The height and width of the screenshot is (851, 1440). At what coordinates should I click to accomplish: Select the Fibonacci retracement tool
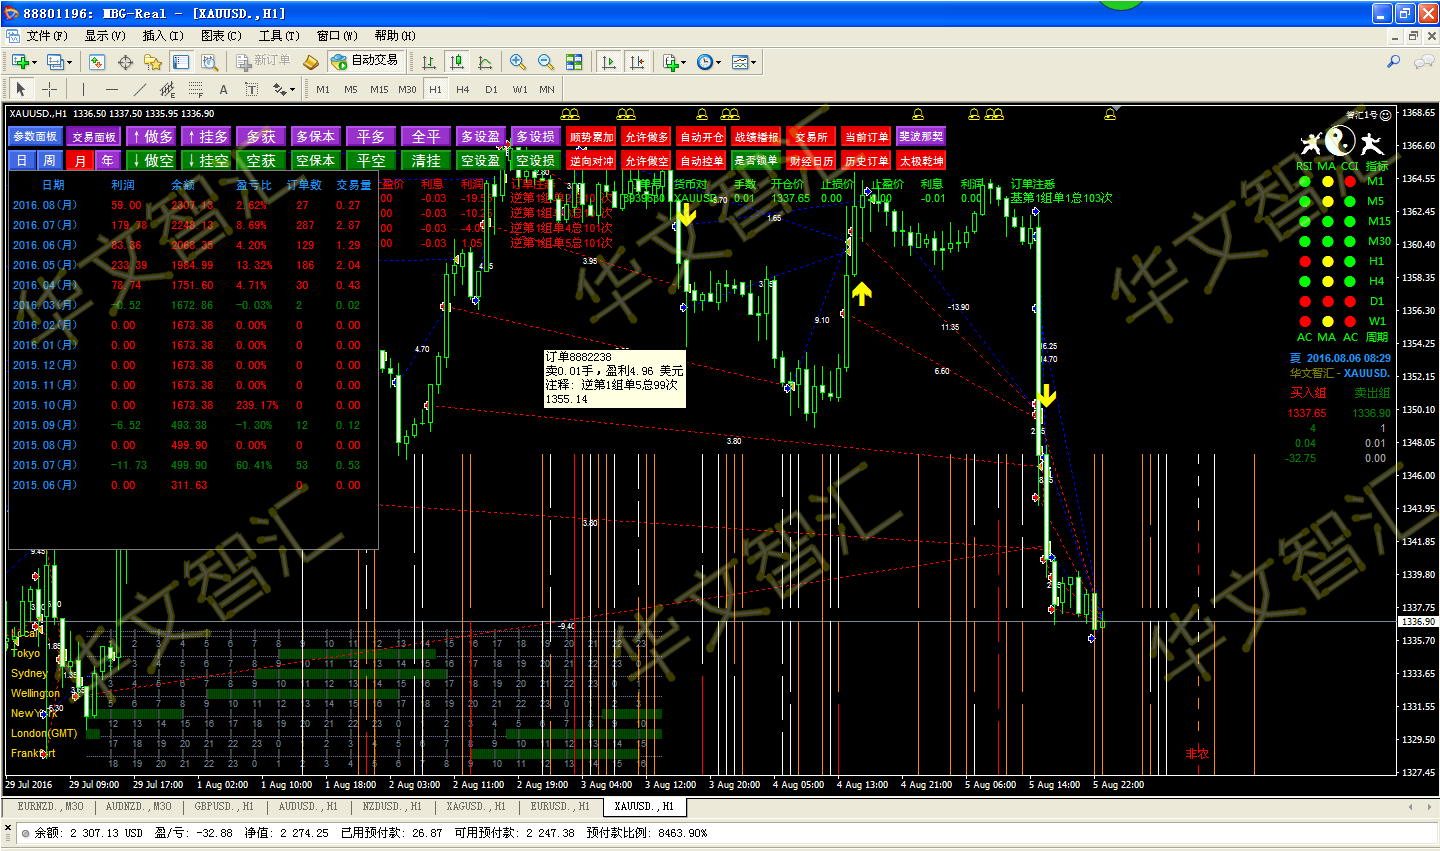pos(195,89)
